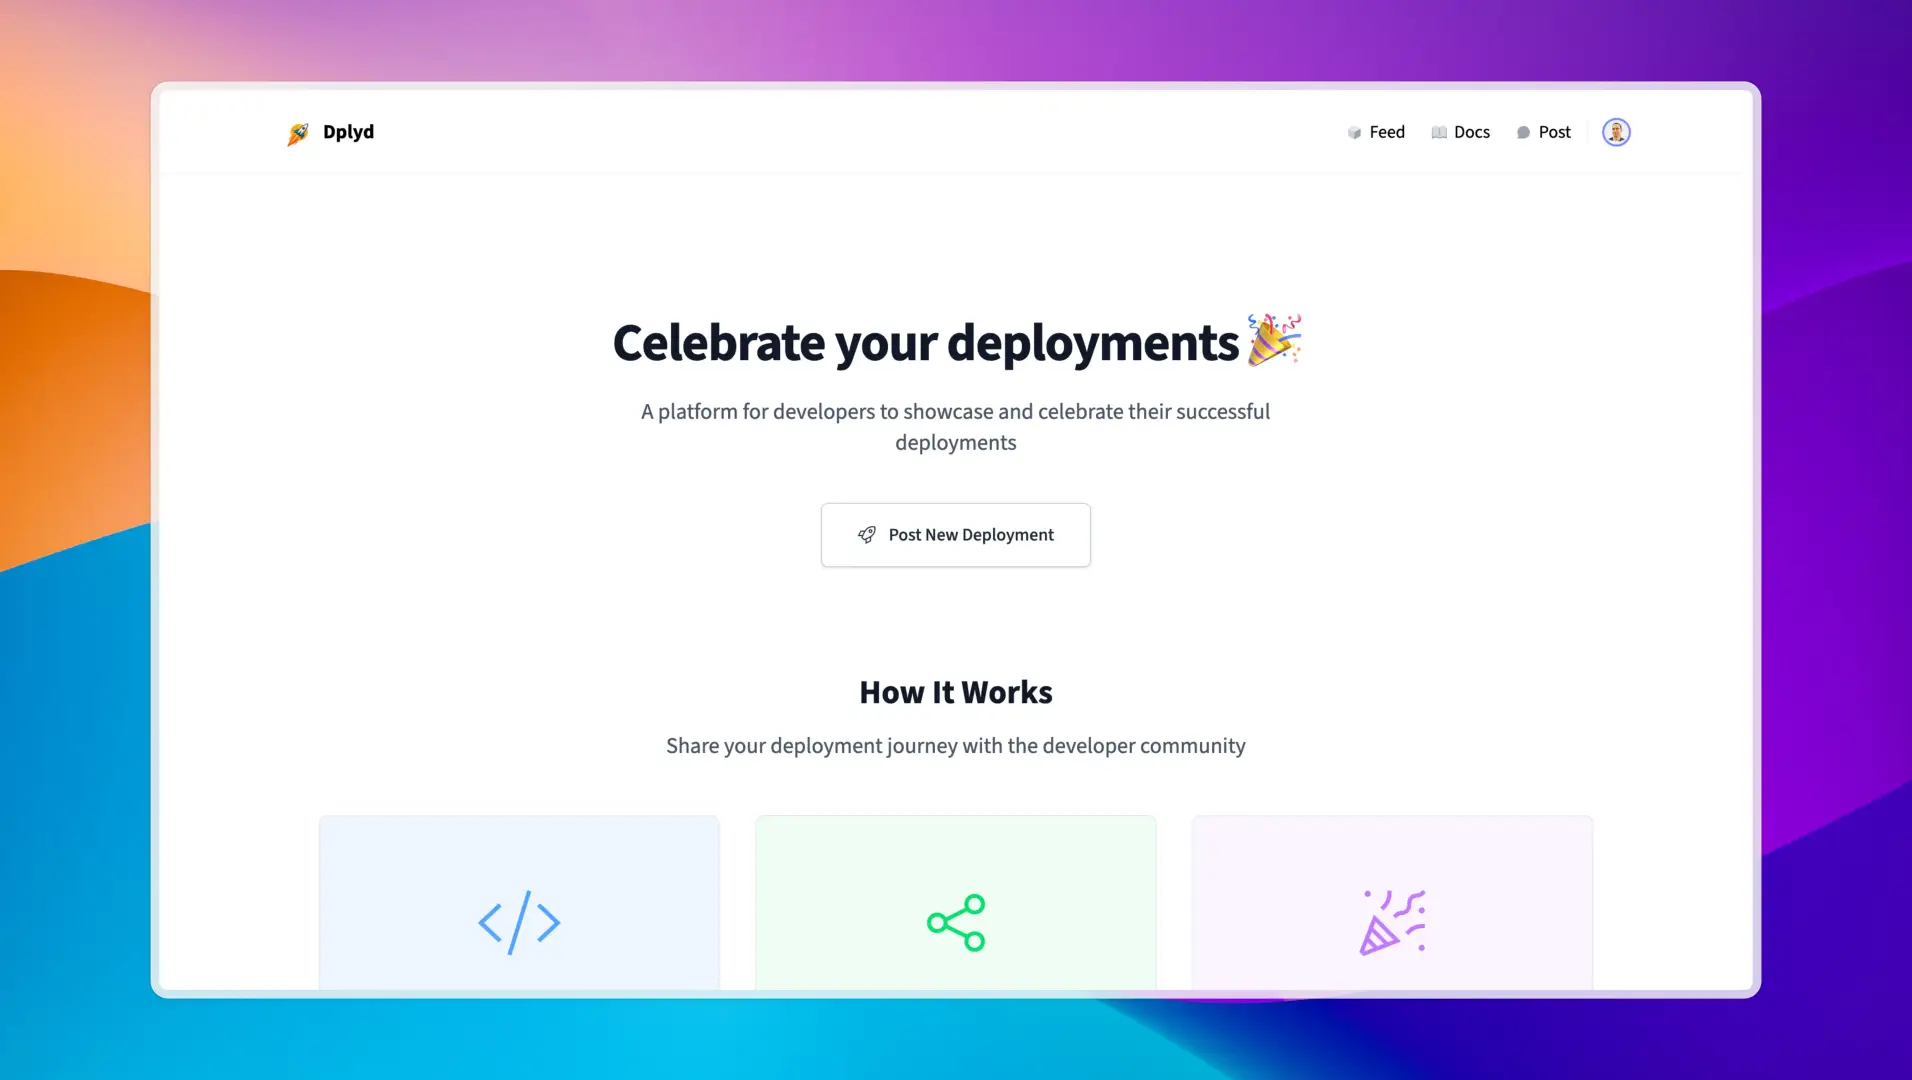Click the deployment journey subtitle text
This screenshot has height=1080, width=1912.
pos(955,746)
